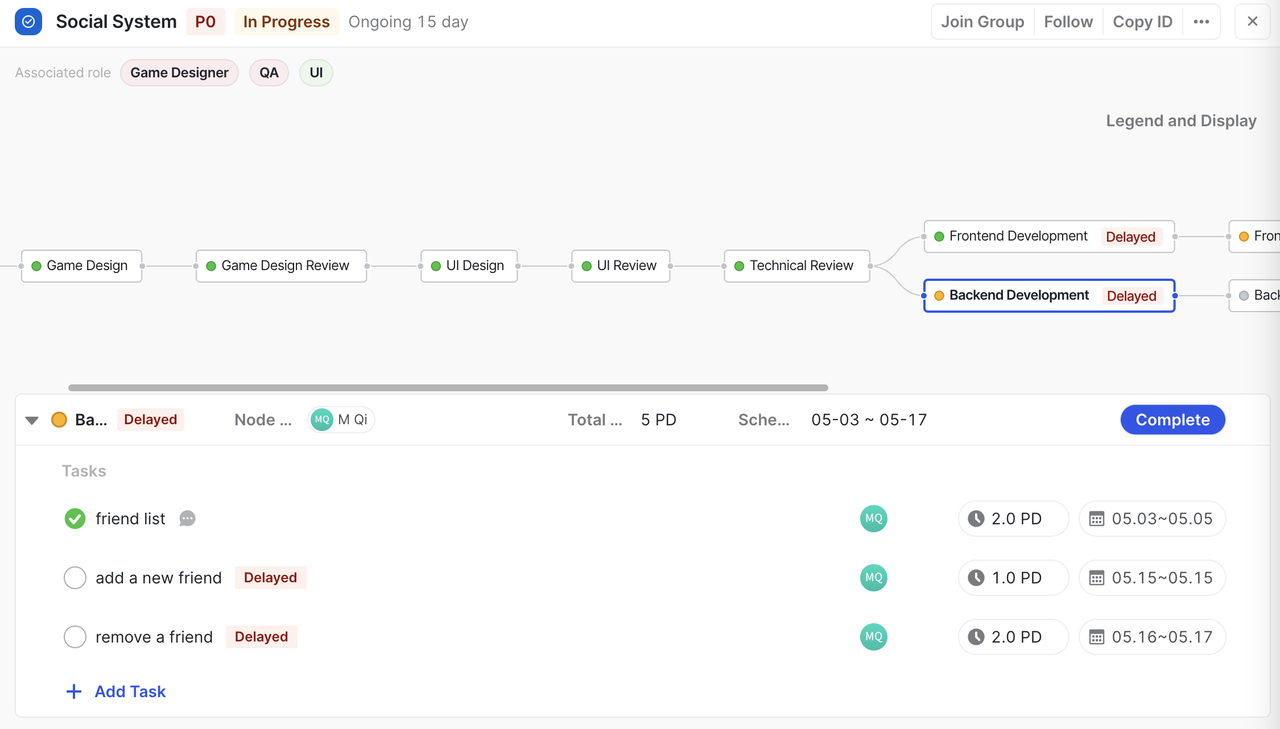Click the horizontal workflow scrollbar
Screen dimensions: 1280x729
(448, 388)
